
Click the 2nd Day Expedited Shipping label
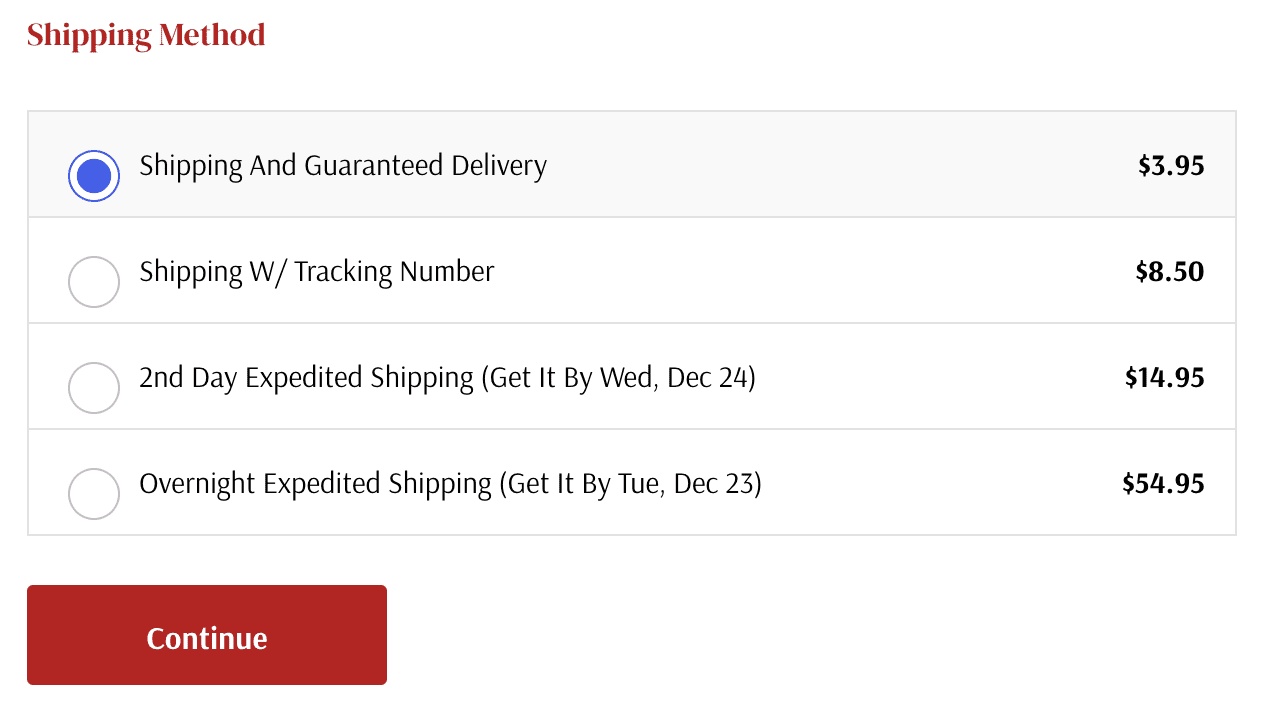tap(306, 378)
